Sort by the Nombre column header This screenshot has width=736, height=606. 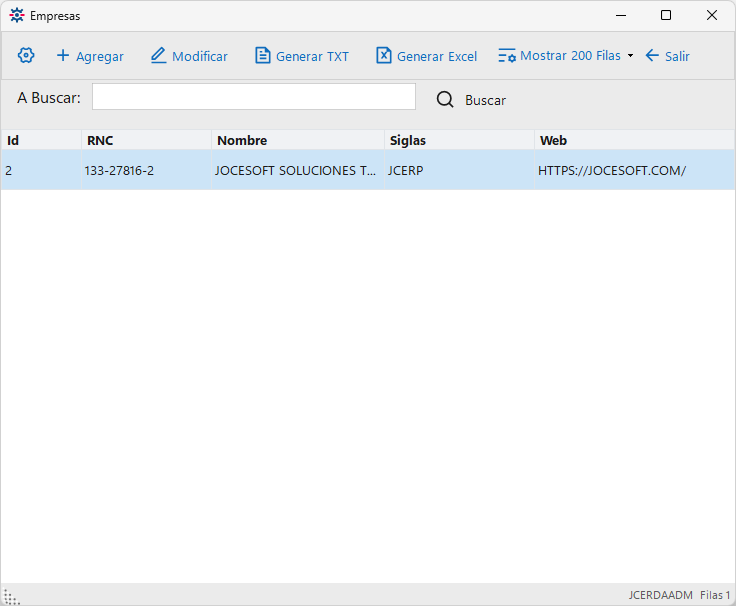pyautogui.click(x=298, y=140)
